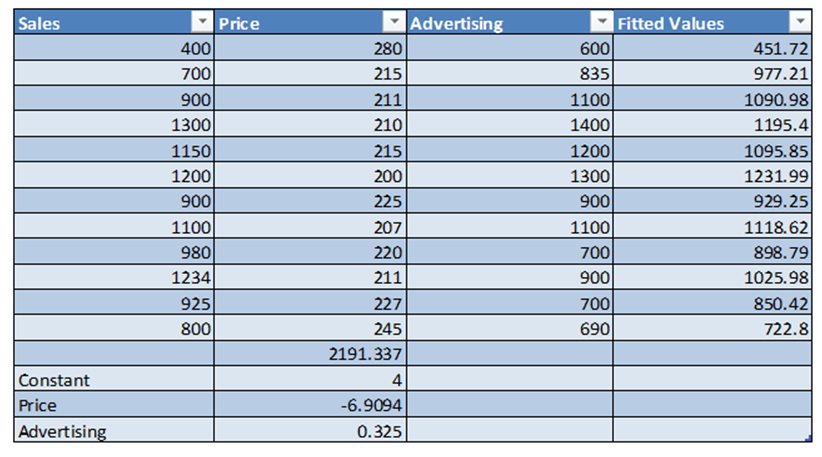Viewport: 822px width, 457px height.
Task: Select the Sales cell with 1234
Action: click(x=114, y=276)
